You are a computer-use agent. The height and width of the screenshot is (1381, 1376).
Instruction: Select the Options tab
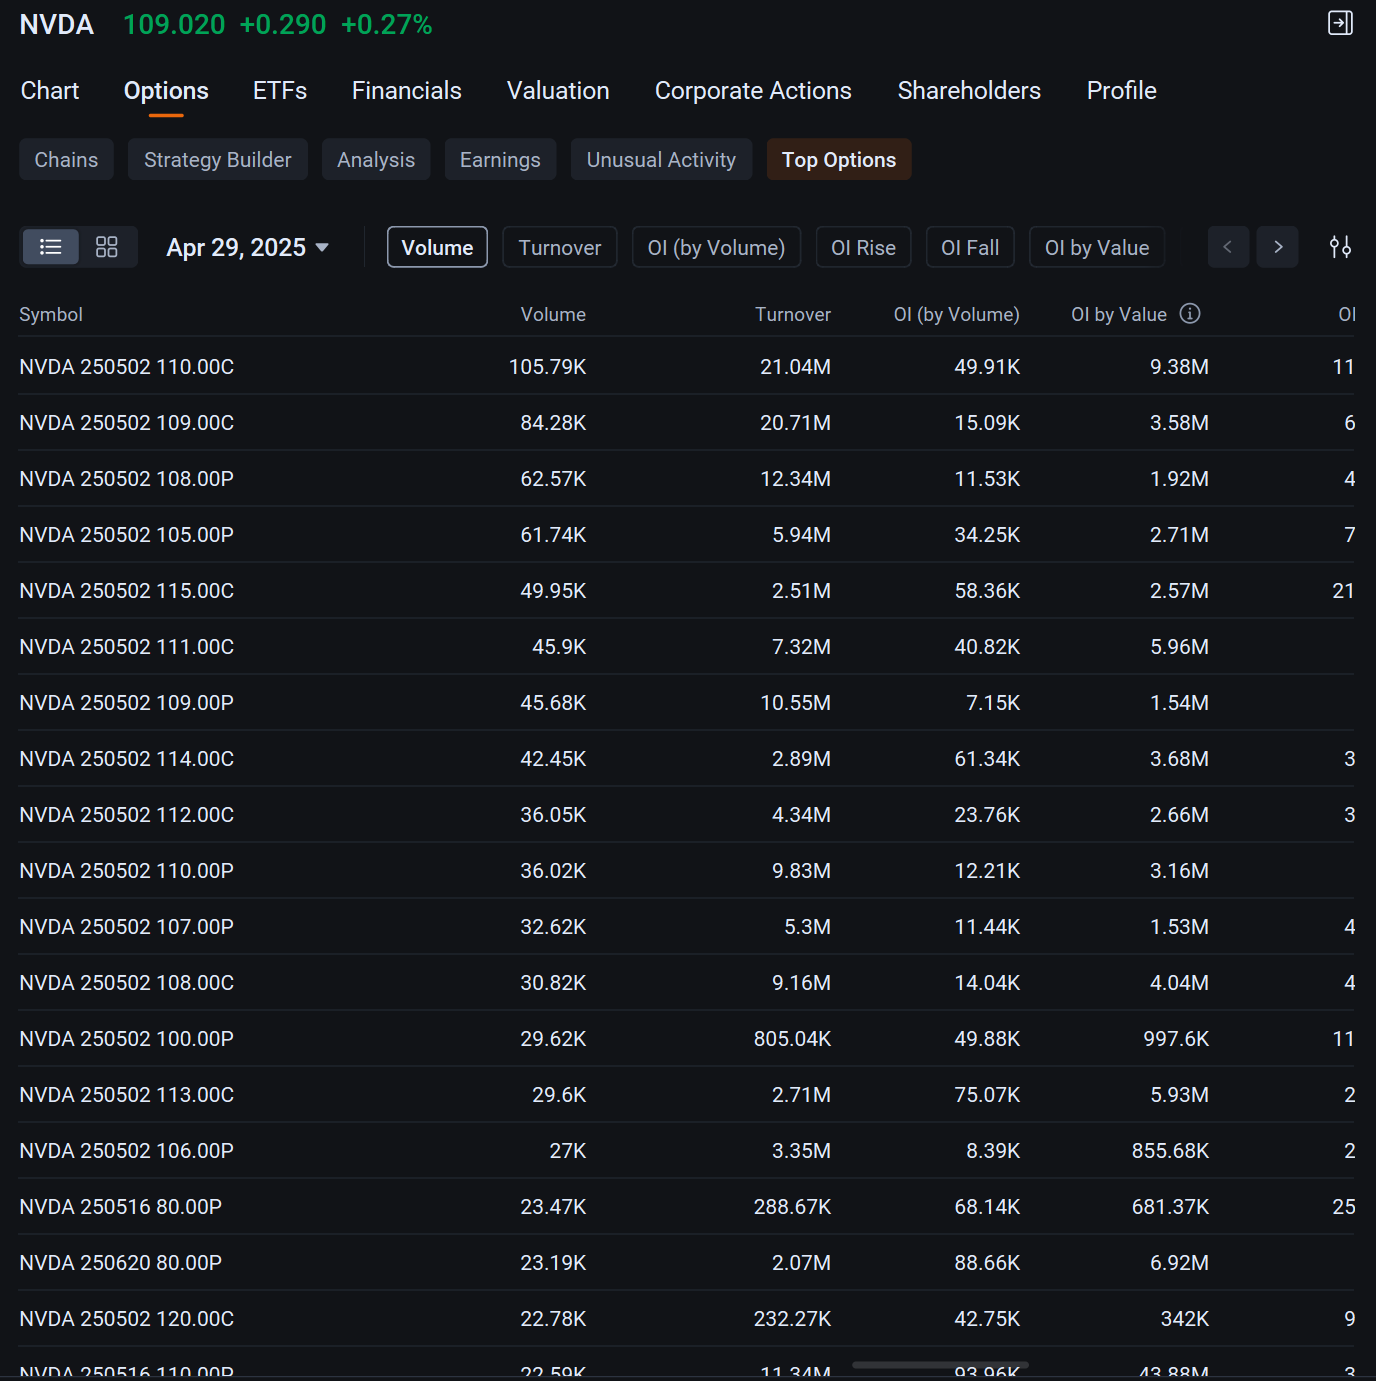tap(166, 91)
